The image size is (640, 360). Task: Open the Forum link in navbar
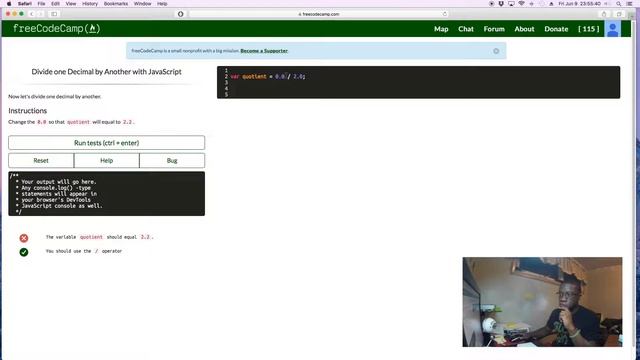(494, 29)
